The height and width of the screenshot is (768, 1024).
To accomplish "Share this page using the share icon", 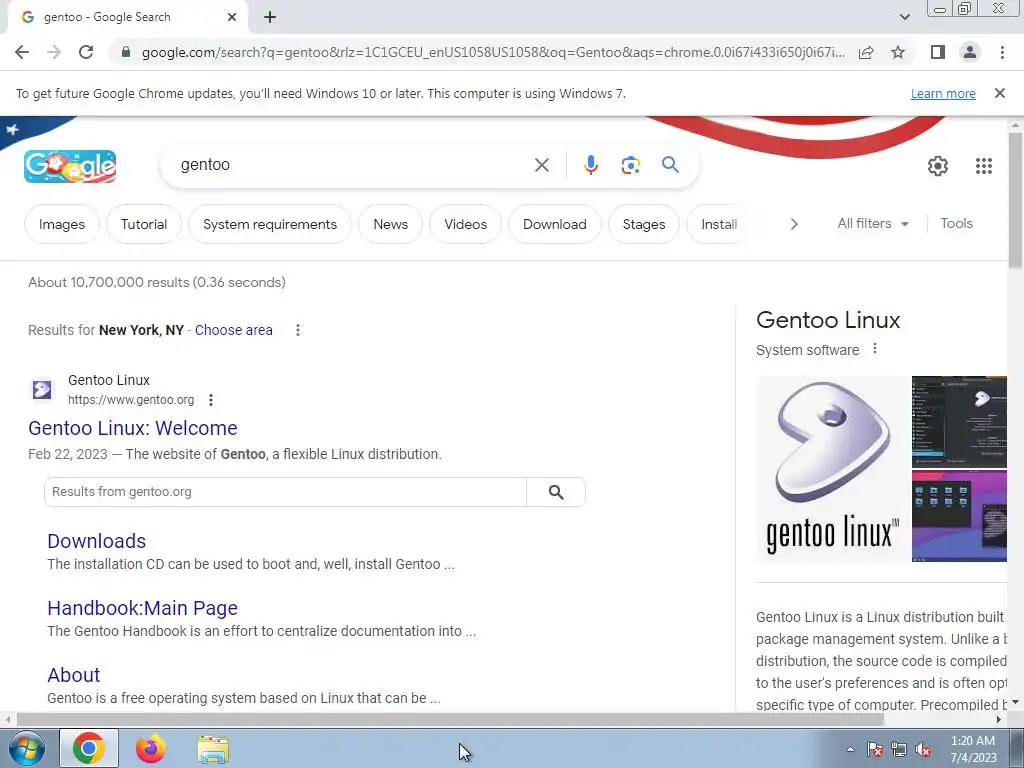I will tap(866, 52).
